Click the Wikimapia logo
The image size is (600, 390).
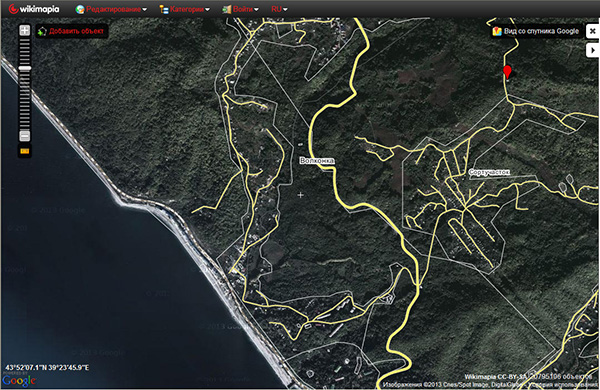(34, 9)
